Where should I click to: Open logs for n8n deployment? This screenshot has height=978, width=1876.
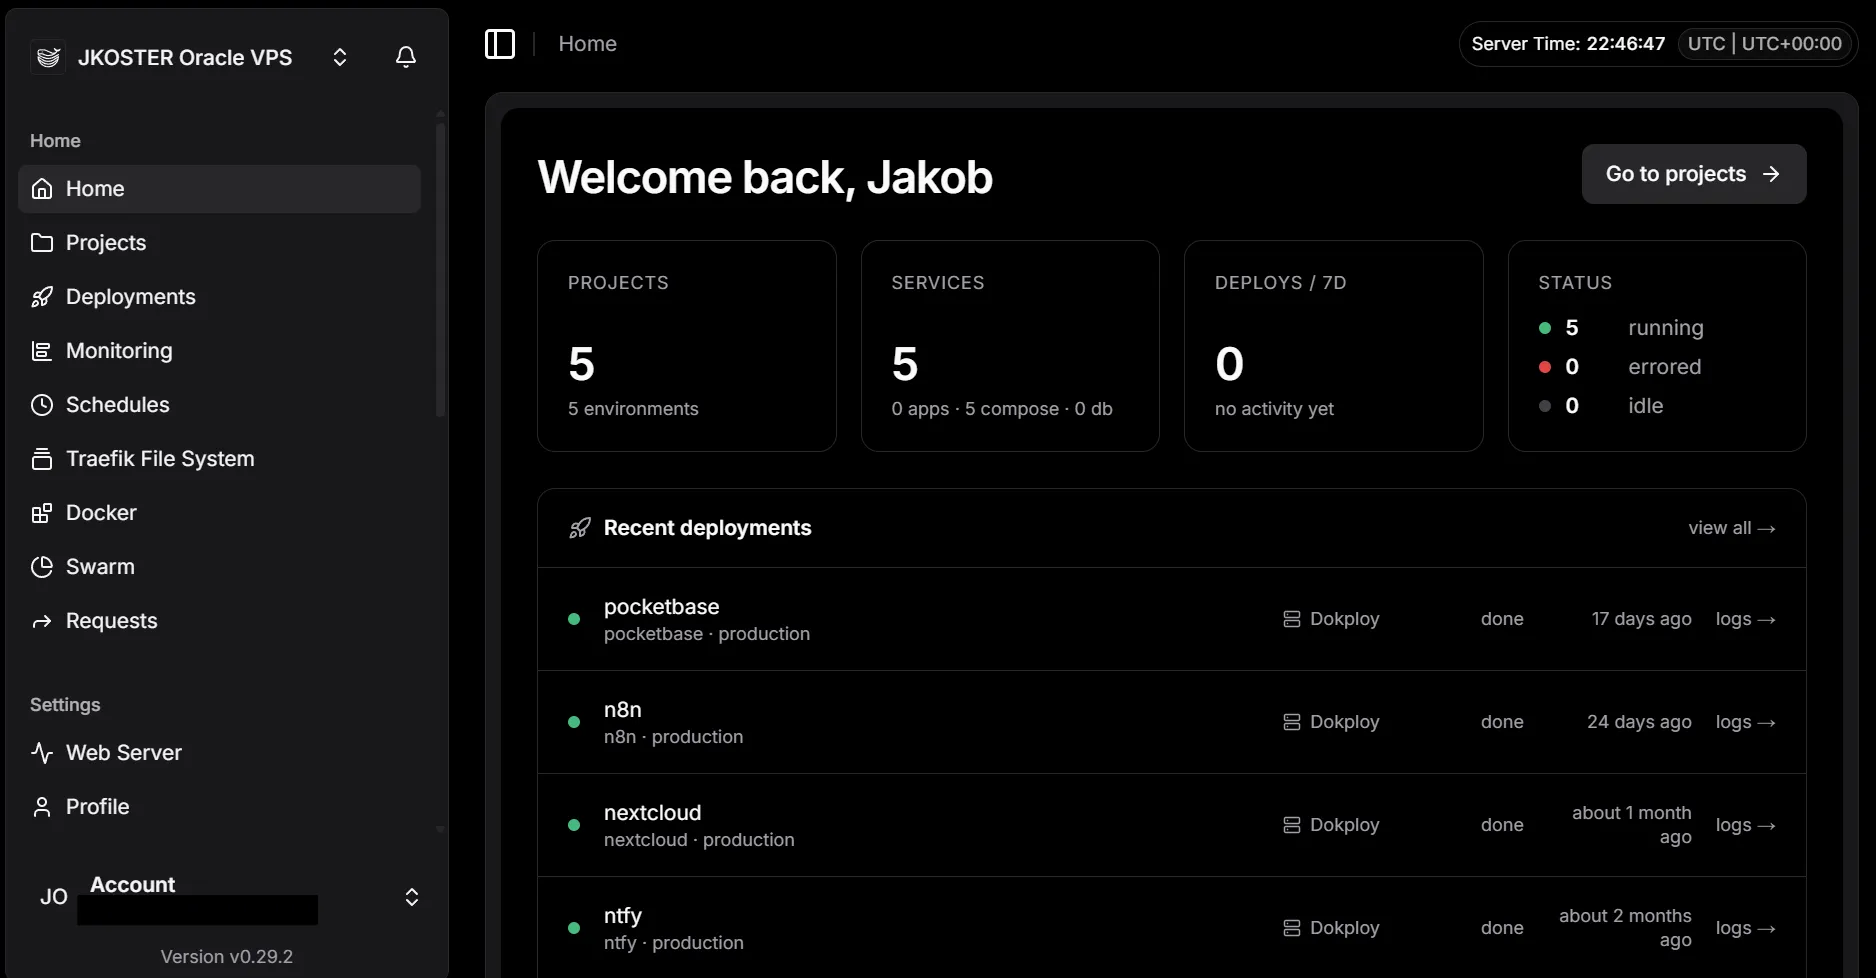[1746, 722]
